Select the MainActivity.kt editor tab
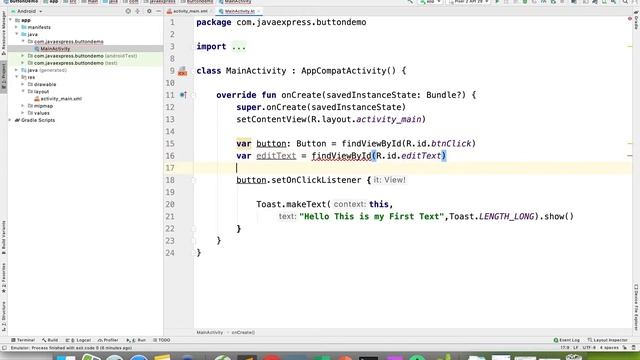 (x=239, y=11)
